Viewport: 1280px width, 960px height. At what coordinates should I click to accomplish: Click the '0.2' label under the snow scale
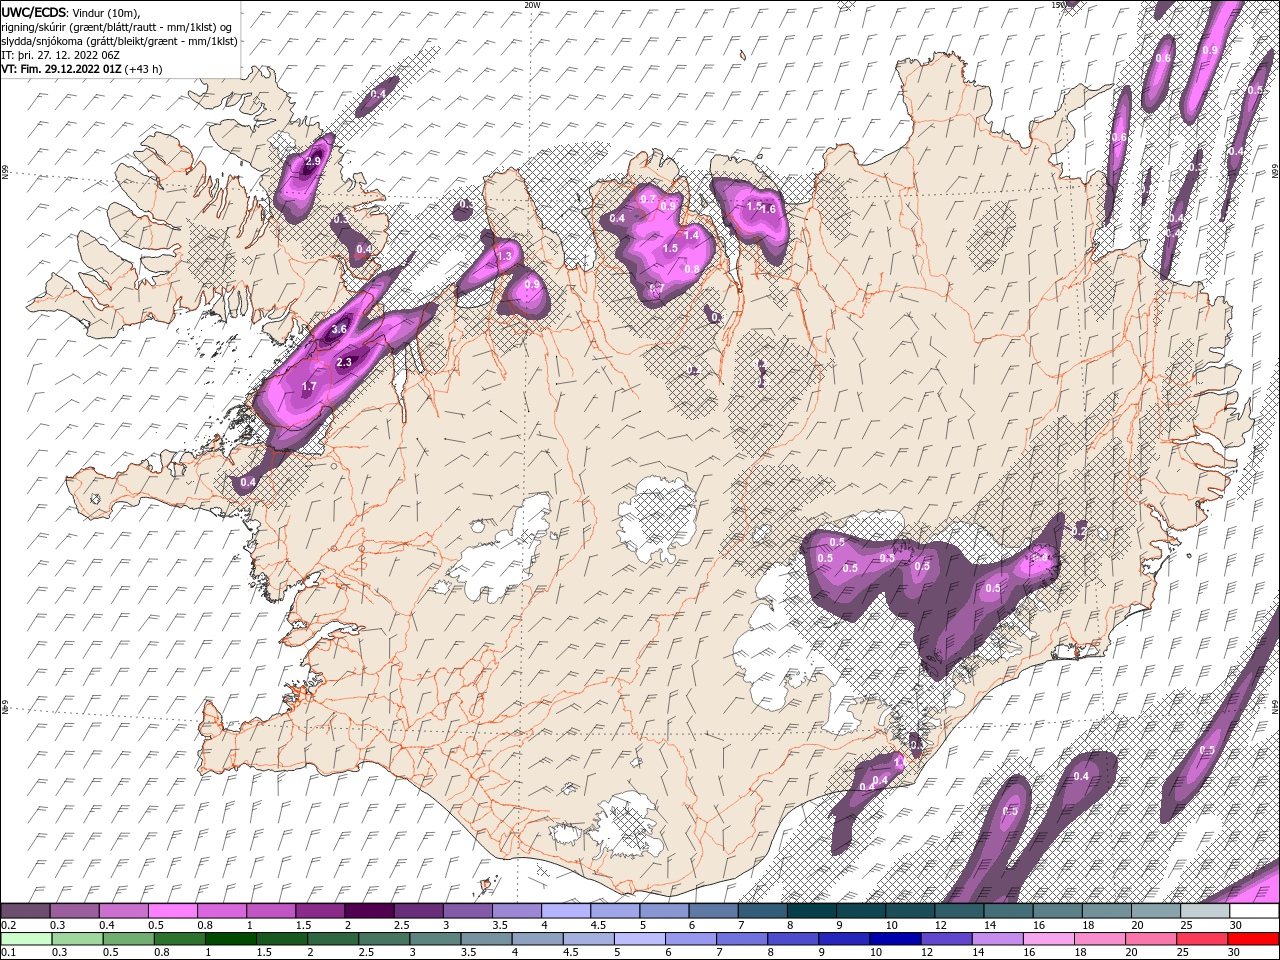coord(8,925)
